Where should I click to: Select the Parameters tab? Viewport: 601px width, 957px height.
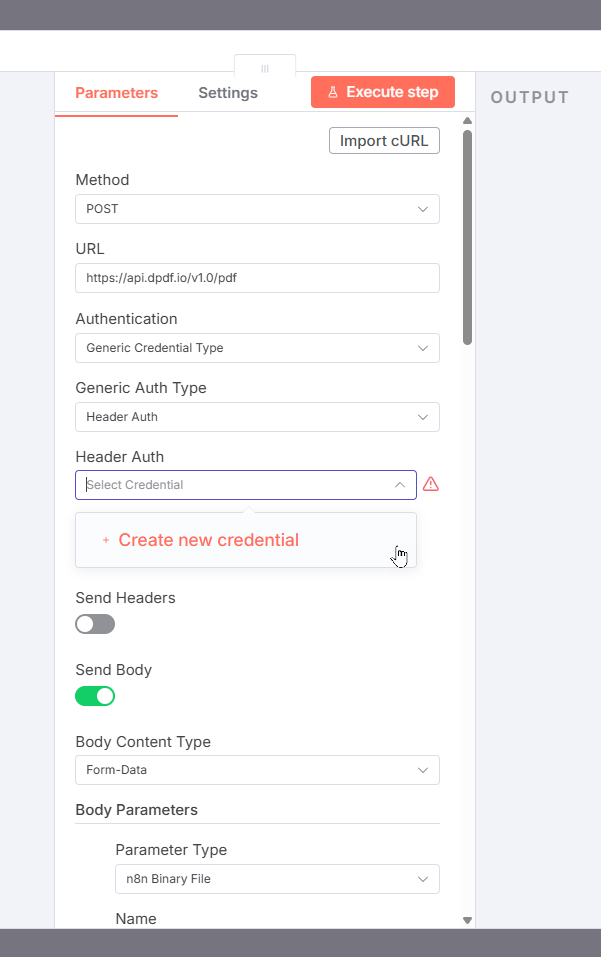coord(116,93)
